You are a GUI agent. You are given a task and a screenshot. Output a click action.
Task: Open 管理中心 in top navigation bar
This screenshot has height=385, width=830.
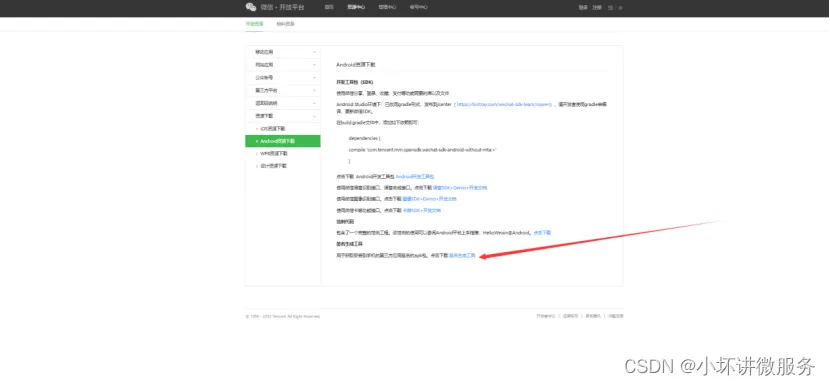387,7
